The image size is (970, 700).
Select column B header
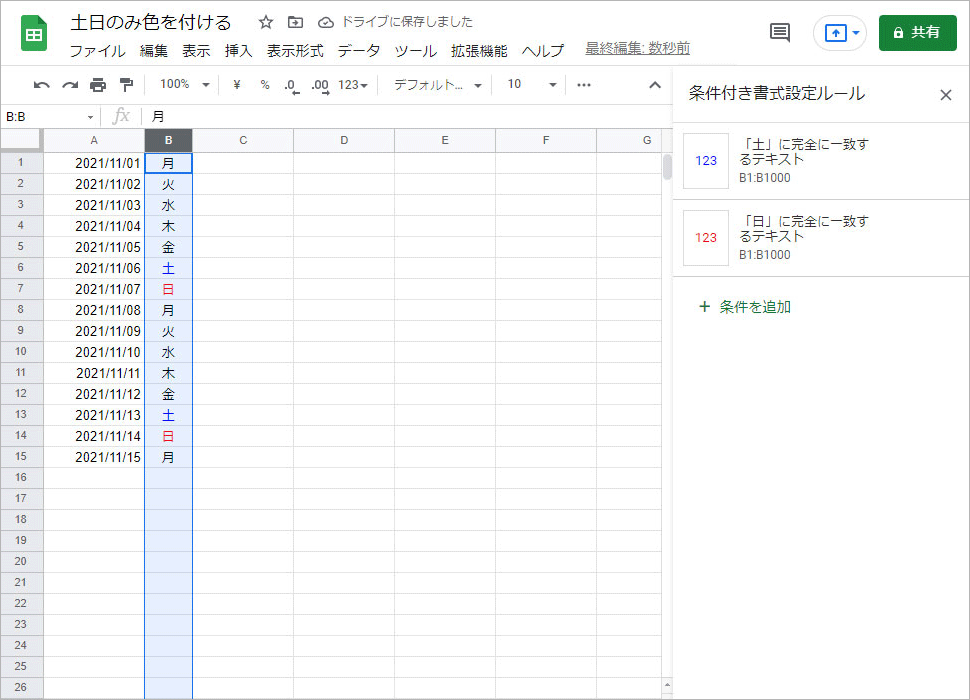(168, 140)
